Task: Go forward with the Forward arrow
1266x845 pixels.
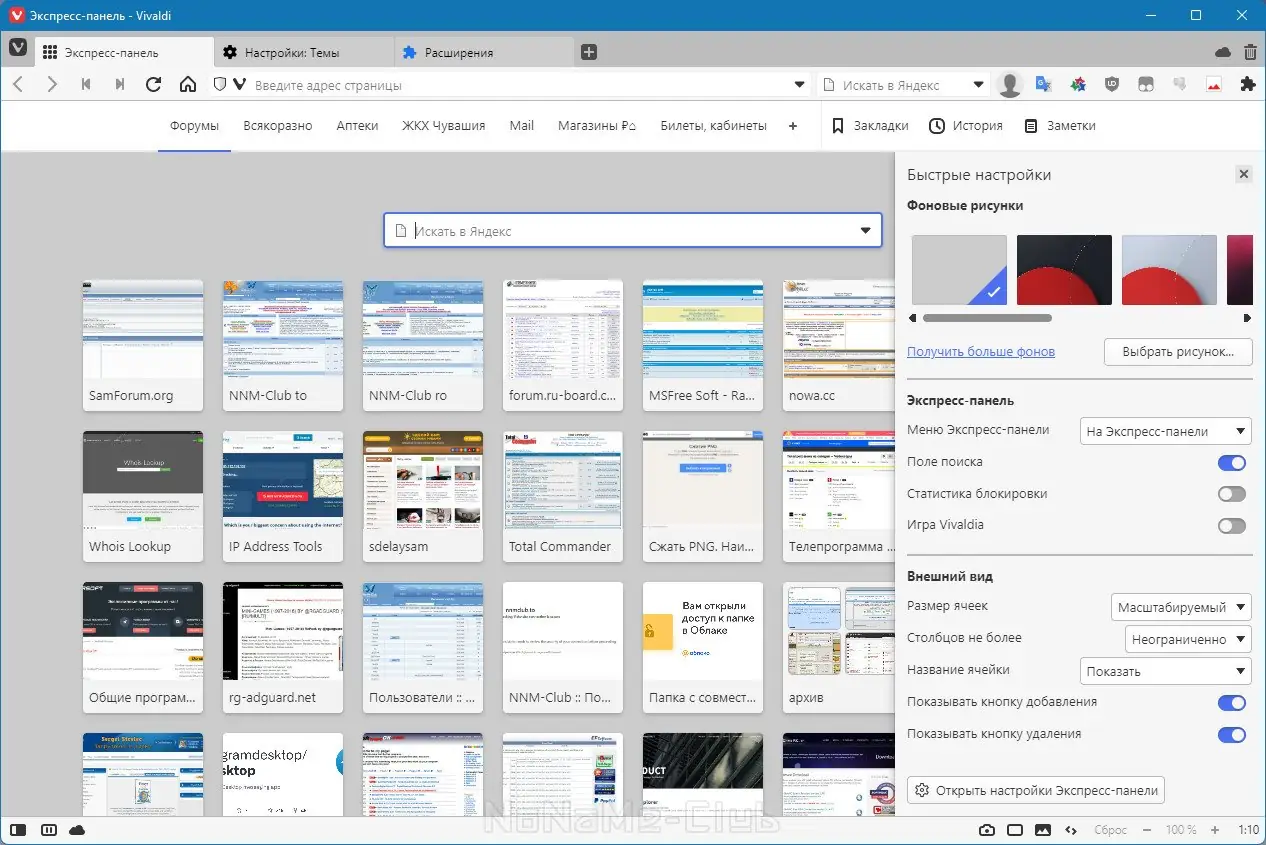Action: click(52, 85)
